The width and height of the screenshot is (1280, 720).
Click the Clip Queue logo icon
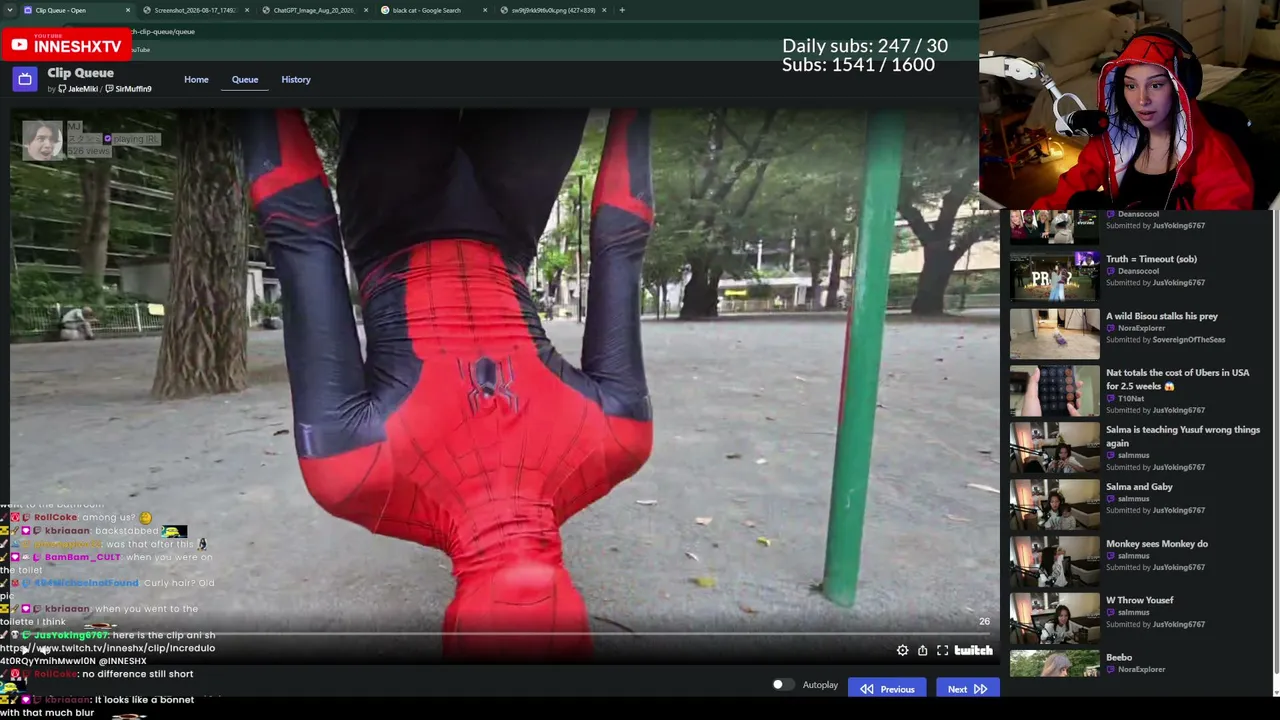point(25,79)
